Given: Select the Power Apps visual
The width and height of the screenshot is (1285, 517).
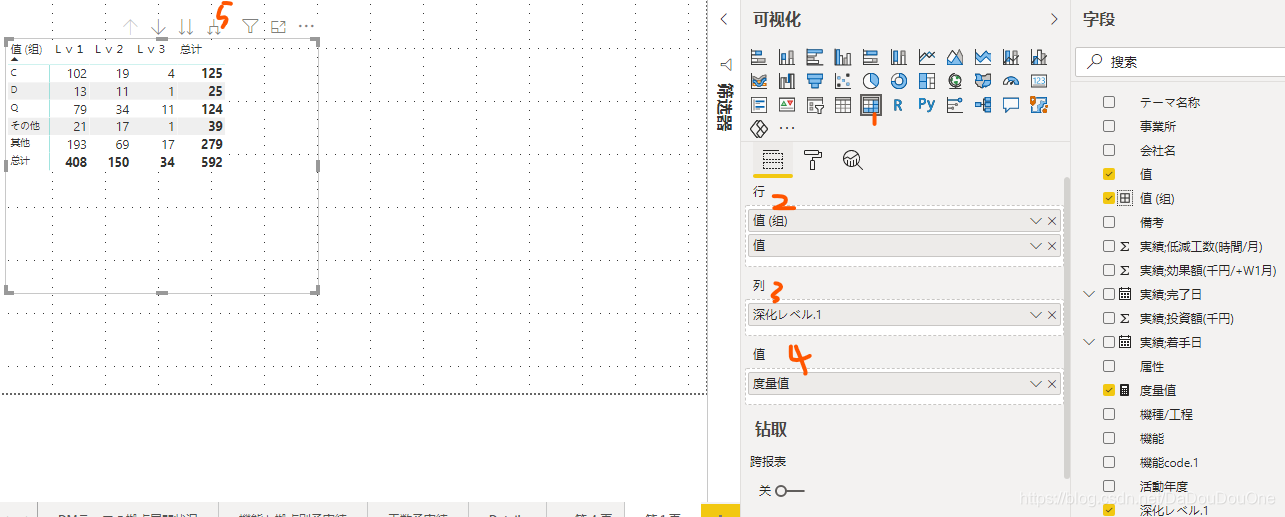Looking at the screenshot, I should click(758, 129).
